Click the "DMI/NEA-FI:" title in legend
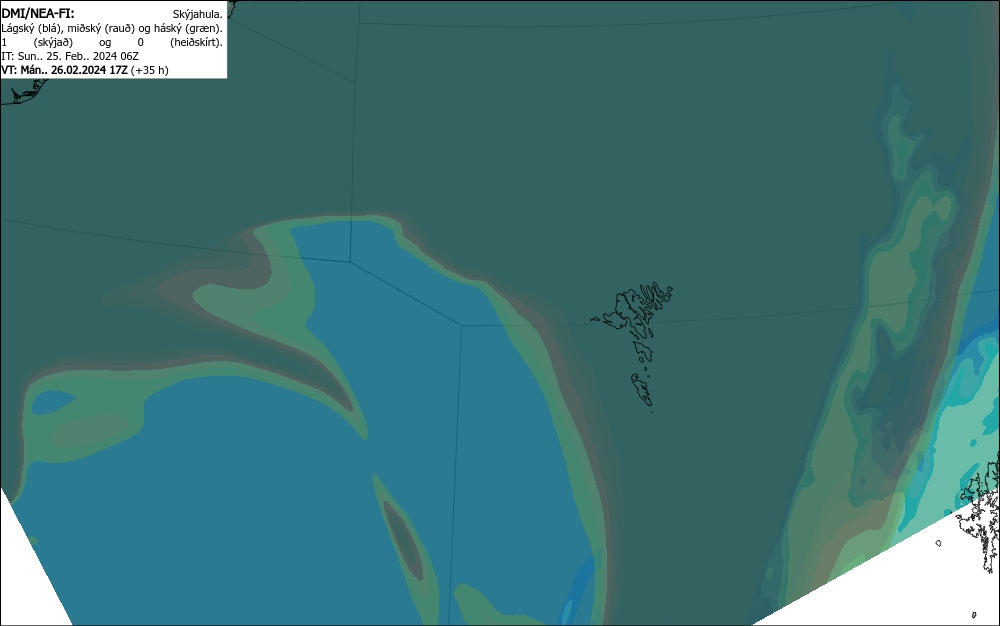The width and height of the screenshot is (1000, 626). (x=38, y=13)
